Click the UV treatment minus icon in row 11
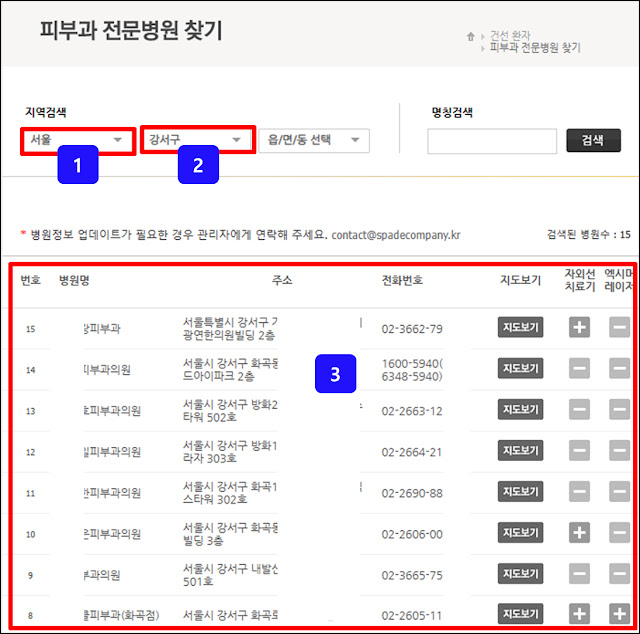The width and height of the screenshot is (640, 634). click(x=579, y=492)
